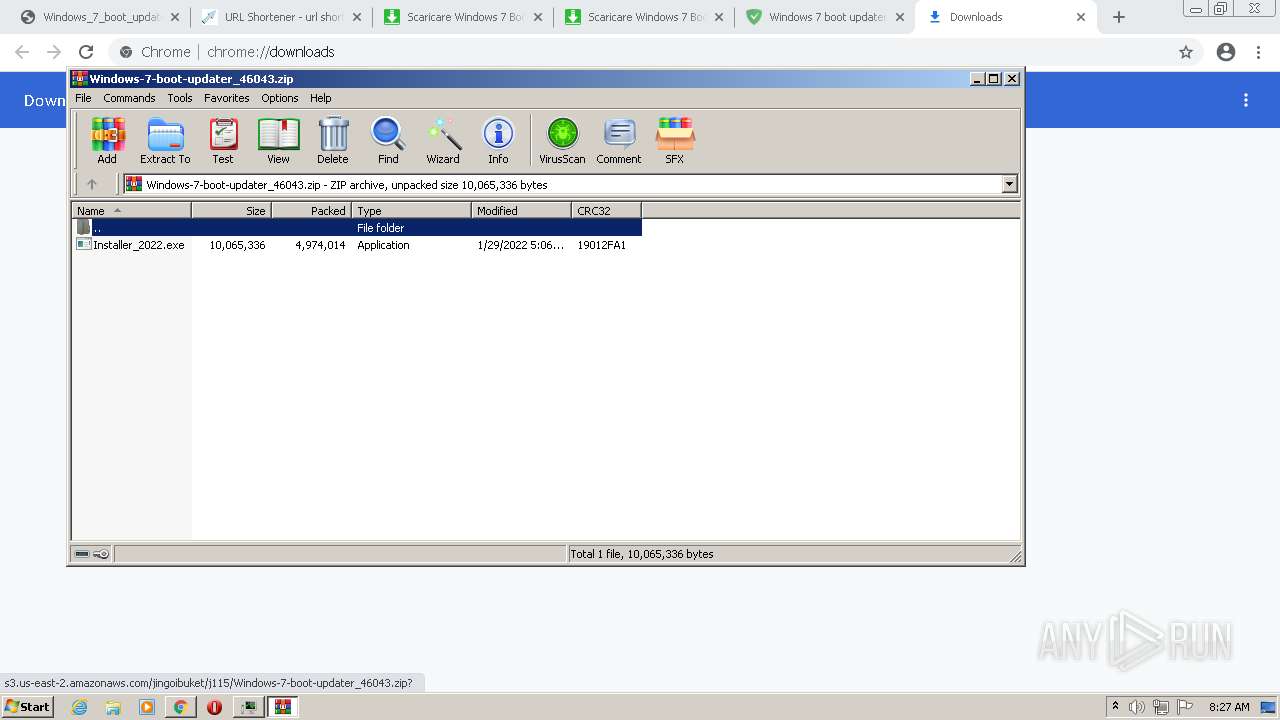Viewport: 1280px width, 720px height.
Task: Click the Extract To toolbar icon
Action: (x=165, y=140)
